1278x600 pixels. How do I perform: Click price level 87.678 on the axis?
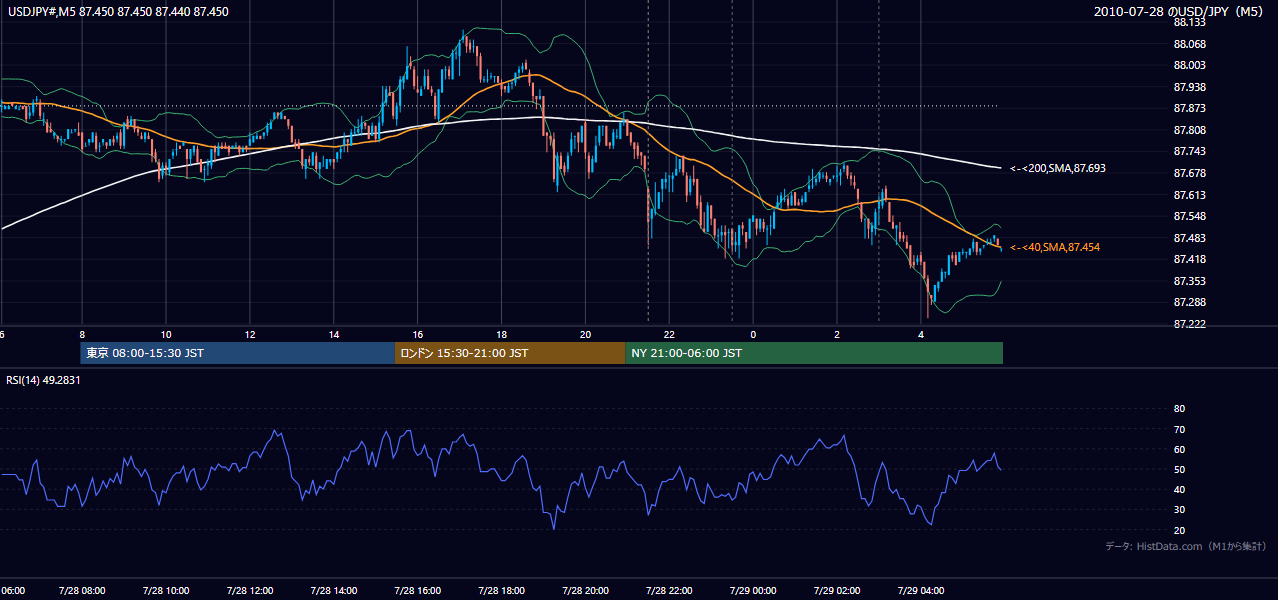click(1189, 173)
